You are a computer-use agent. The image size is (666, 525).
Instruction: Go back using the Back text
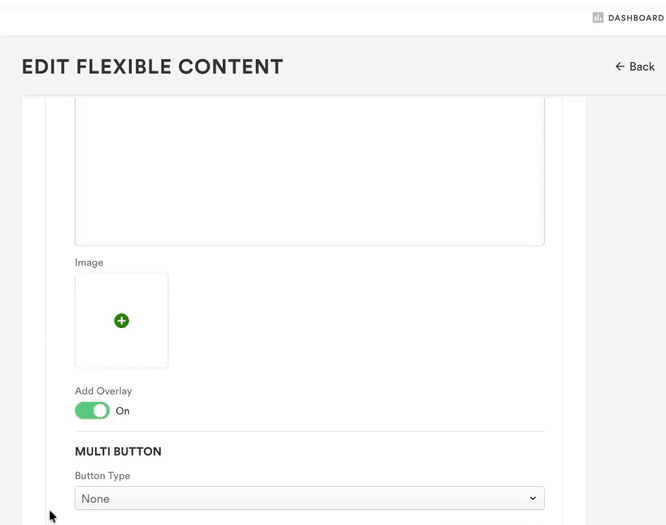tap(642, 67)
